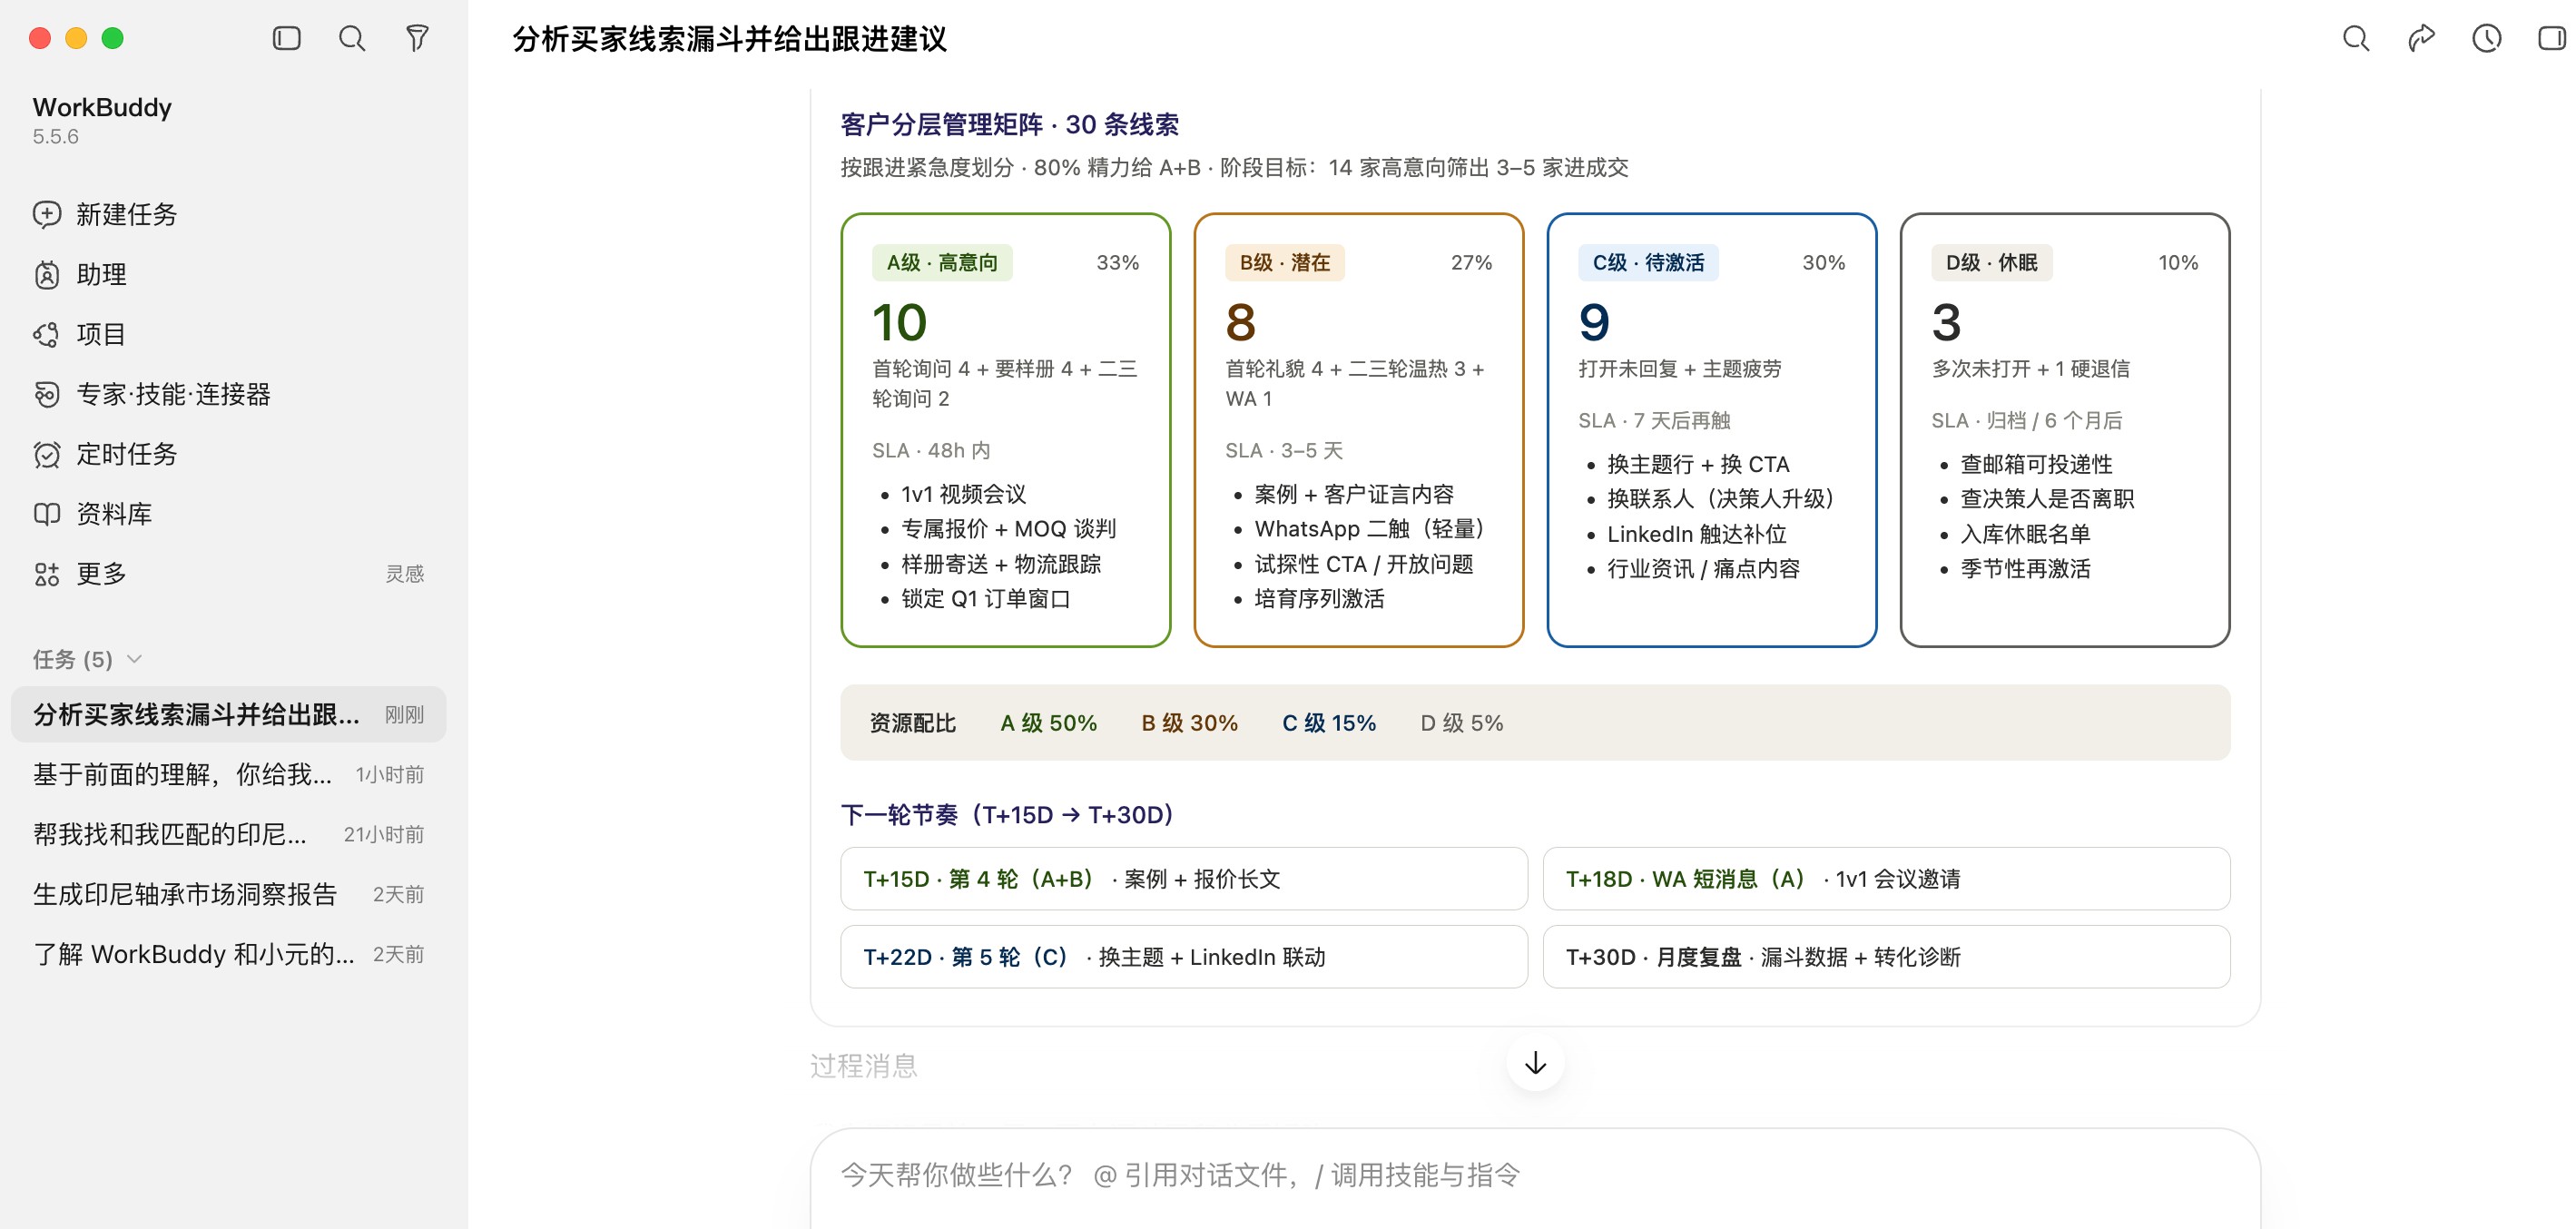Click the 项目 project icon
The height and width of the screenshot is (1229, 2576).
coord(47,334)
